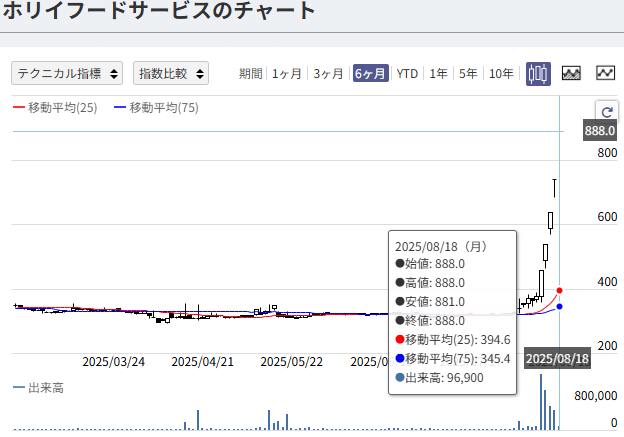Select the 3ヶ月 period
This screenshot has height=437, width=624.
pyautogui.click(x=328, y=74)
